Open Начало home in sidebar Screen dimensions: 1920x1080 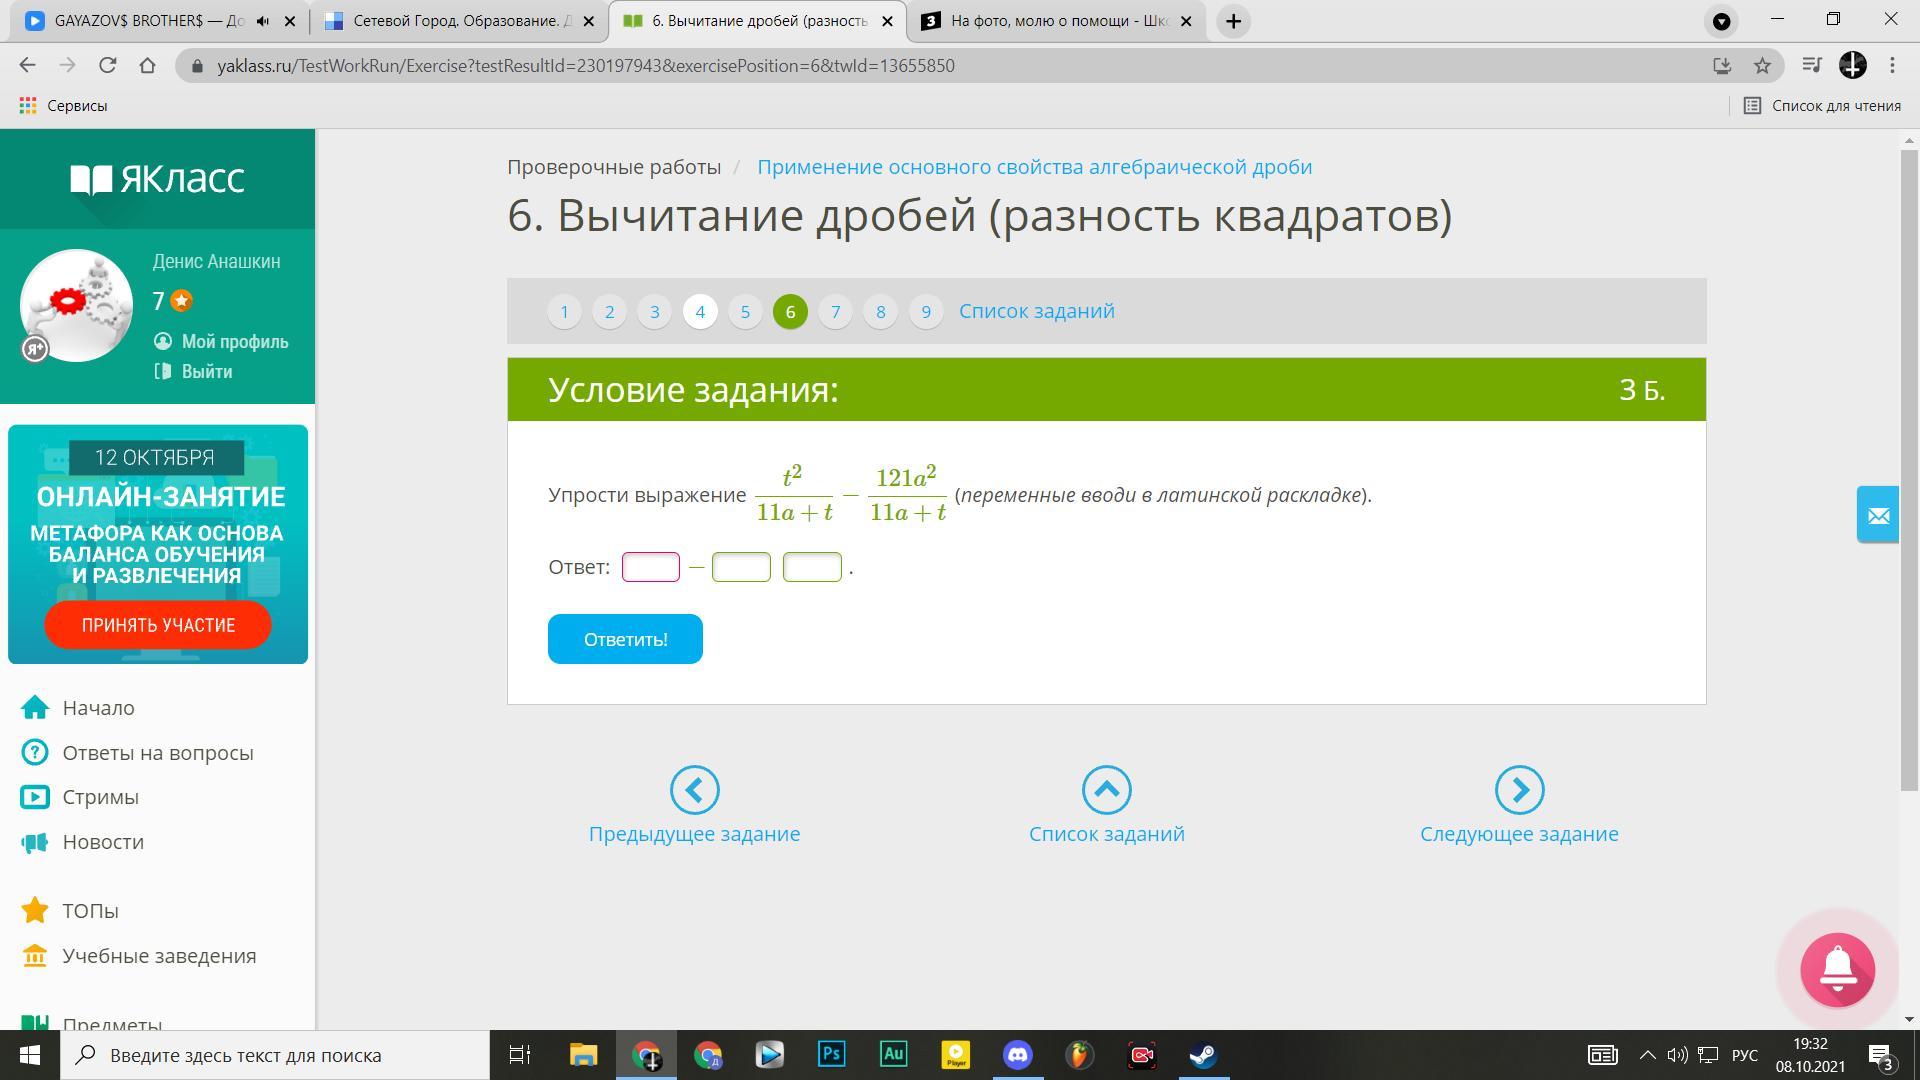(98, 708)
